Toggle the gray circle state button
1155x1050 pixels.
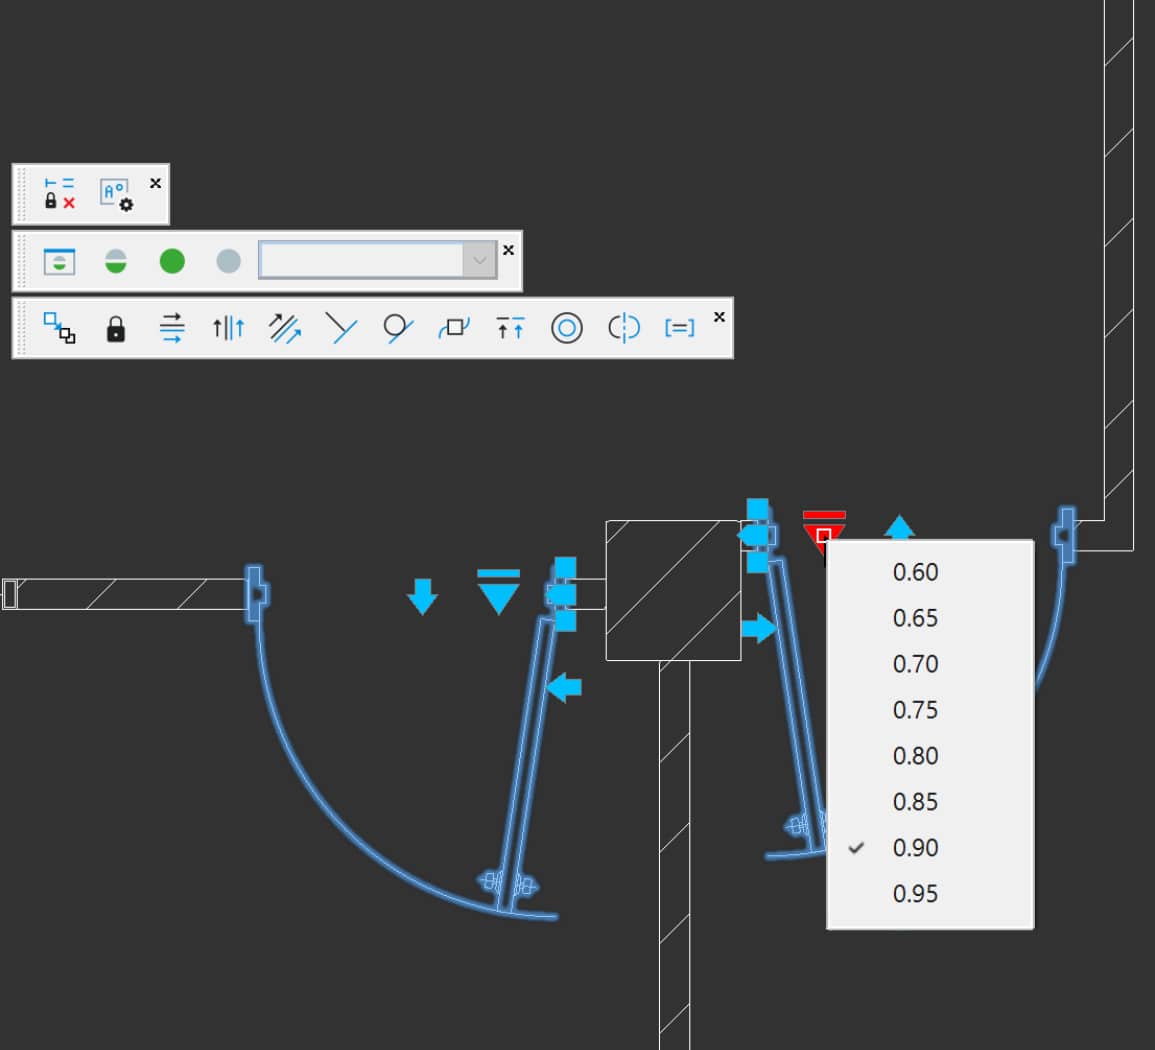pyautogui.click(x=228, y=262)
